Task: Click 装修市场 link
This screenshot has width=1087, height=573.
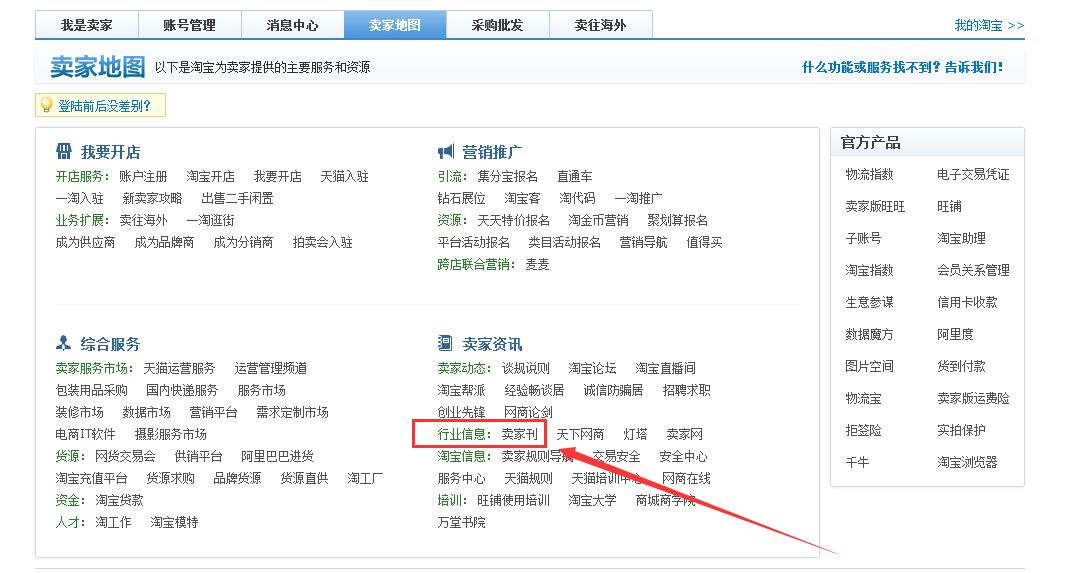Action: 79,413
